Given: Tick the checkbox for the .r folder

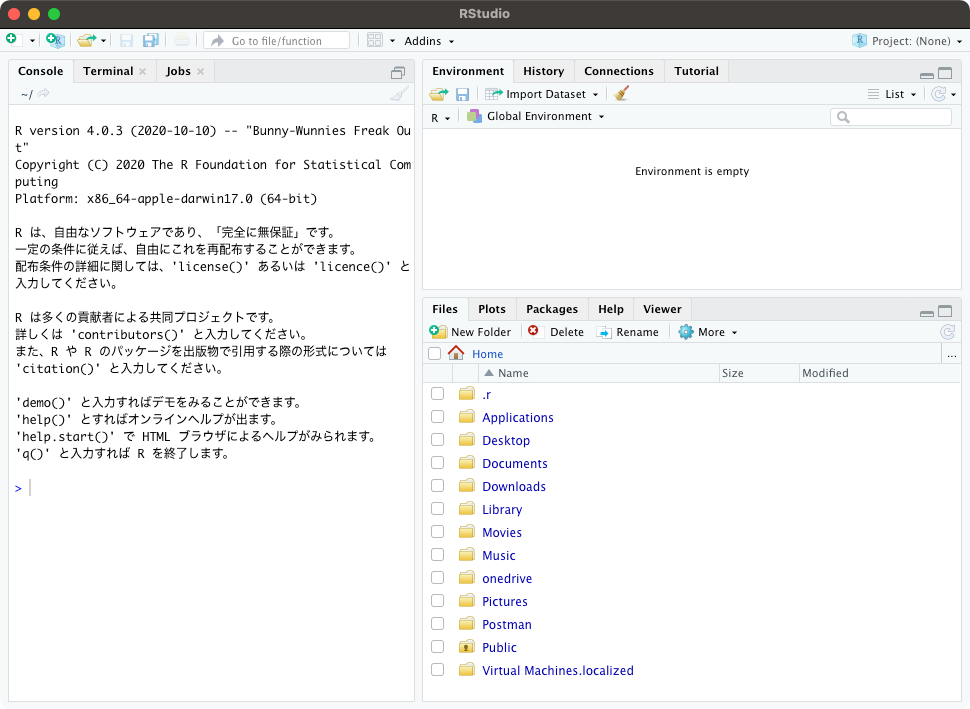Looking at the screenshot, I should [x=437, y=393].
